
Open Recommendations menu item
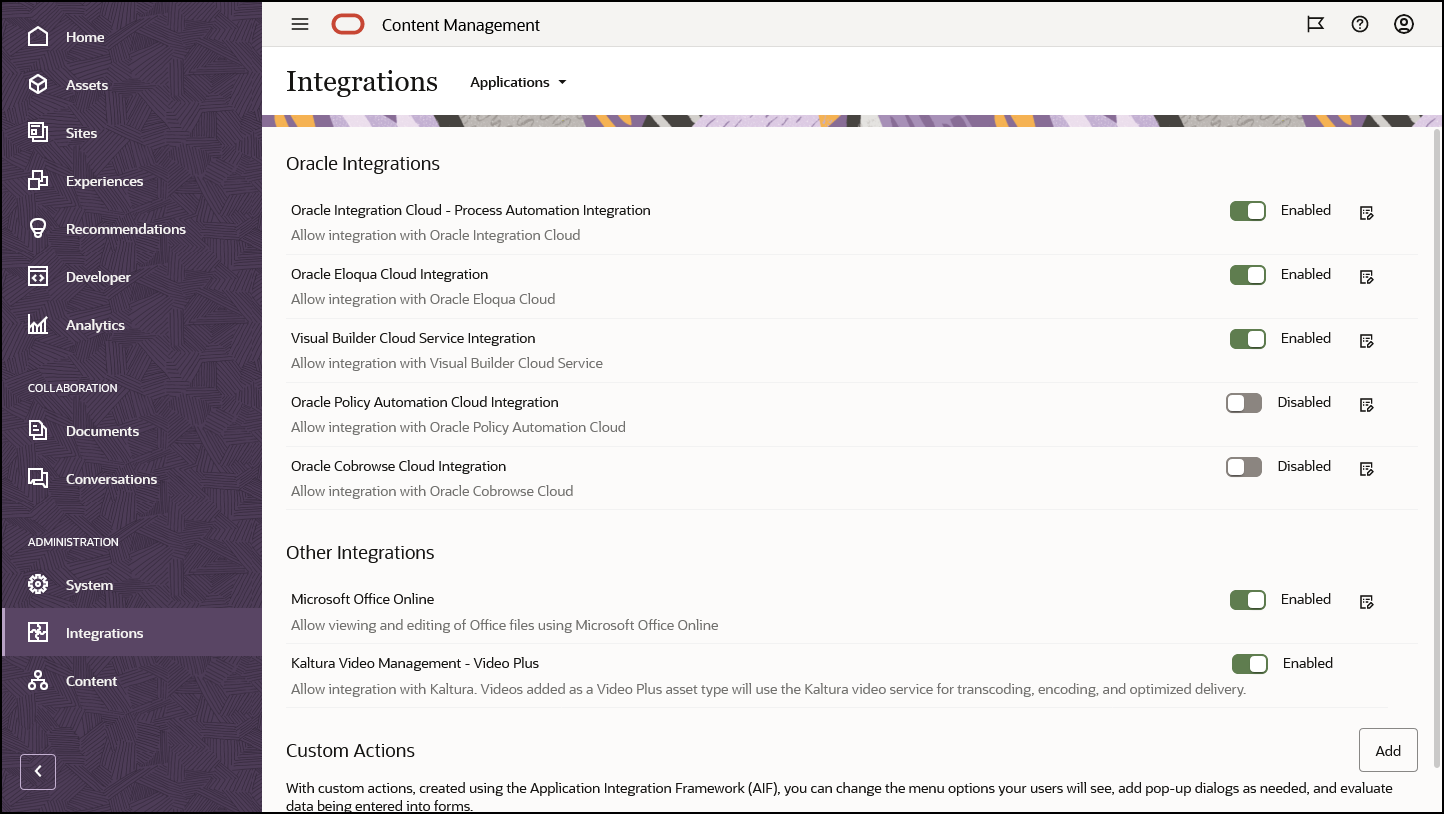131,229
